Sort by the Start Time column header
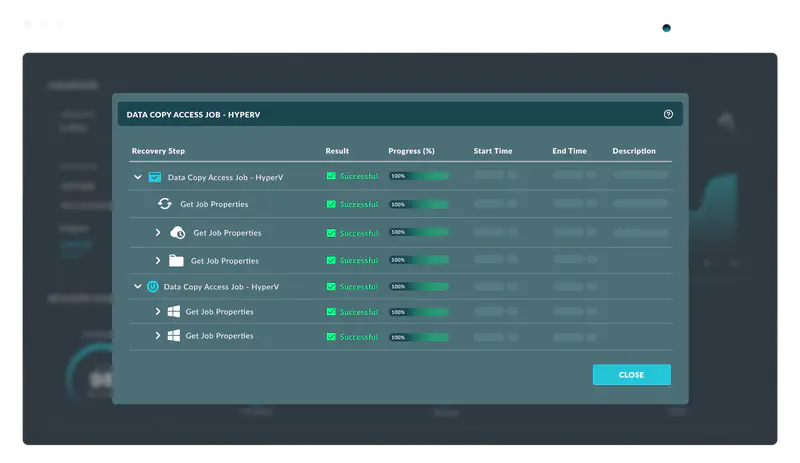 click(493, 151)
